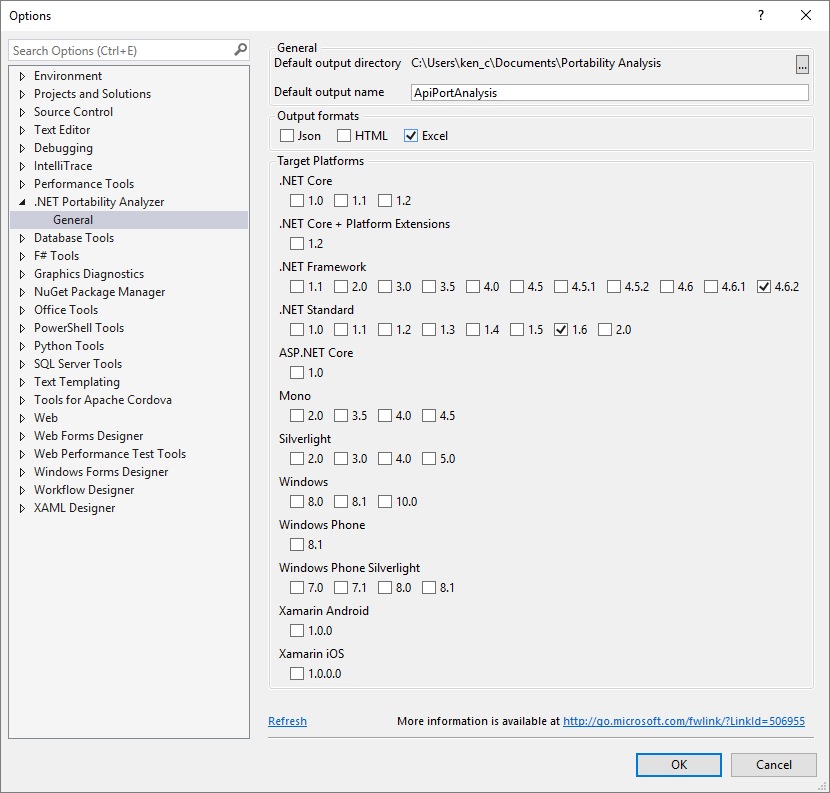This screenshot has height=793, width=830.
Task: Select the Text Editor category
Action: (62, 130)
